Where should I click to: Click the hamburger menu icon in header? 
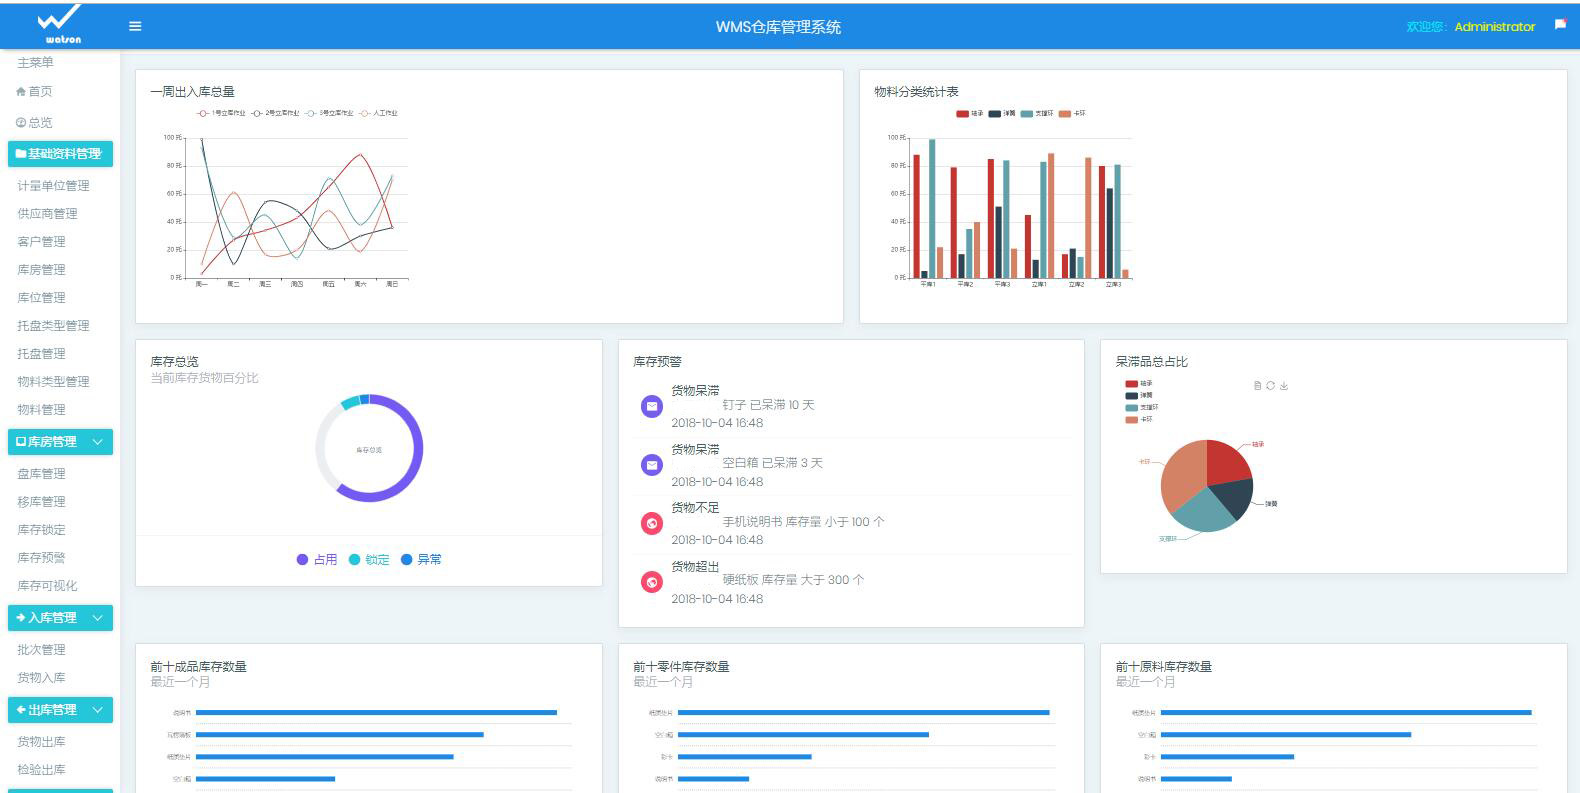[135, 26]
